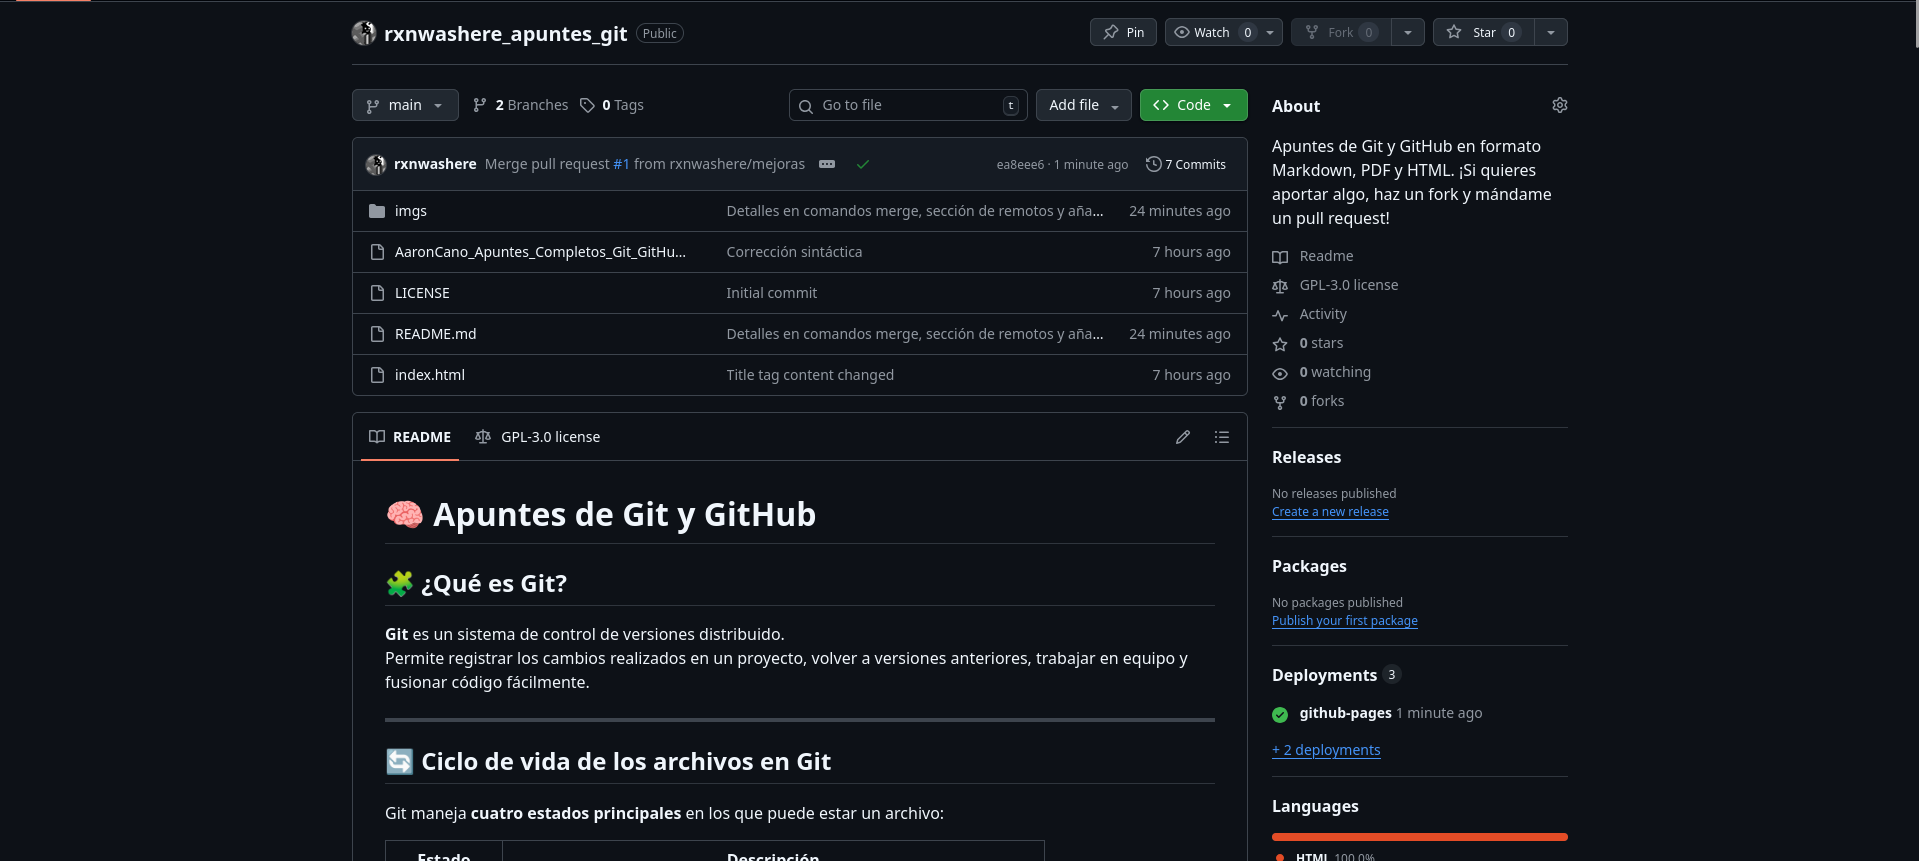
Task: Open the github-pages deployment
Action: [1345, 713]
